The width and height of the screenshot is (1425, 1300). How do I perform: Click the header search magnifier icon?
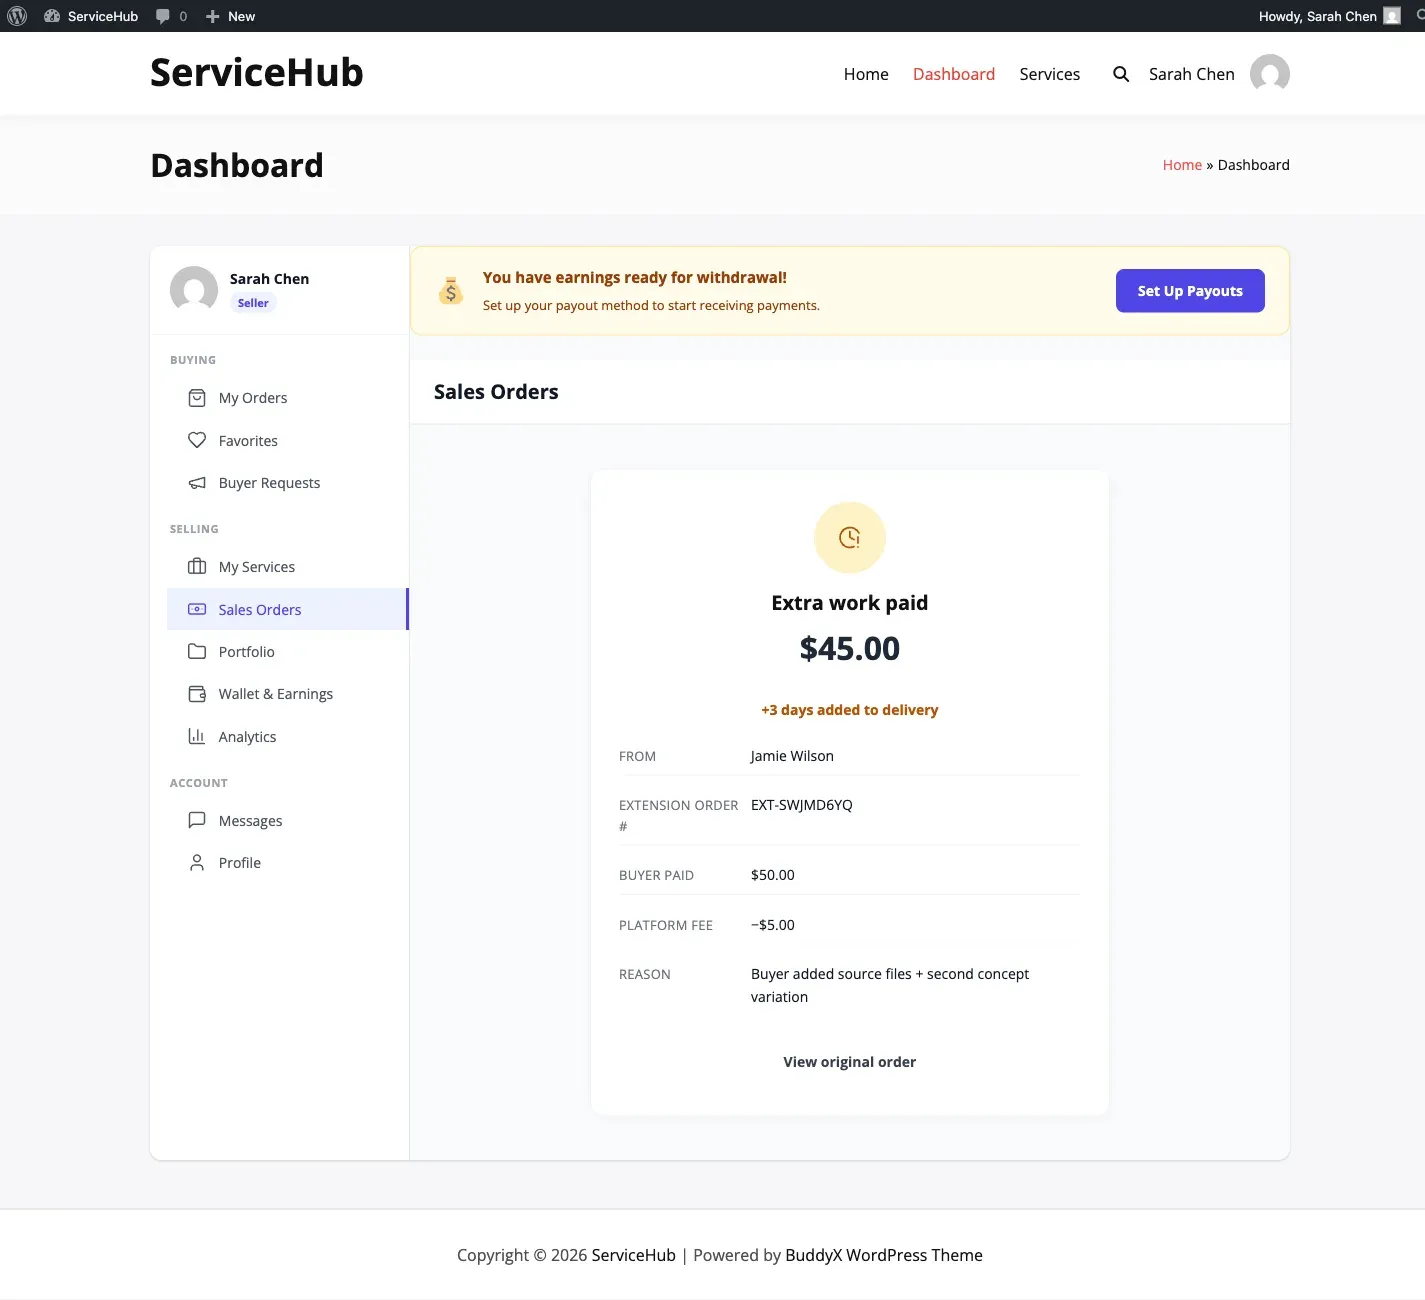click(1121, 74)
